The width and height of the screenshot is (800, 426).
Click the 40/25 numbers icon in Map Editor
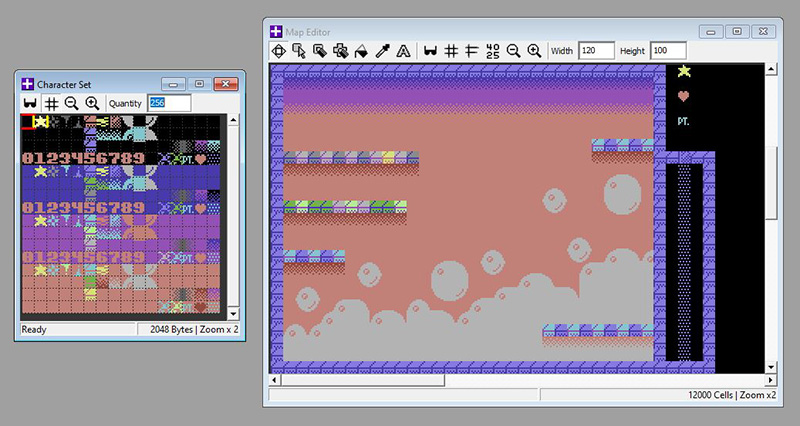point(492,50)
